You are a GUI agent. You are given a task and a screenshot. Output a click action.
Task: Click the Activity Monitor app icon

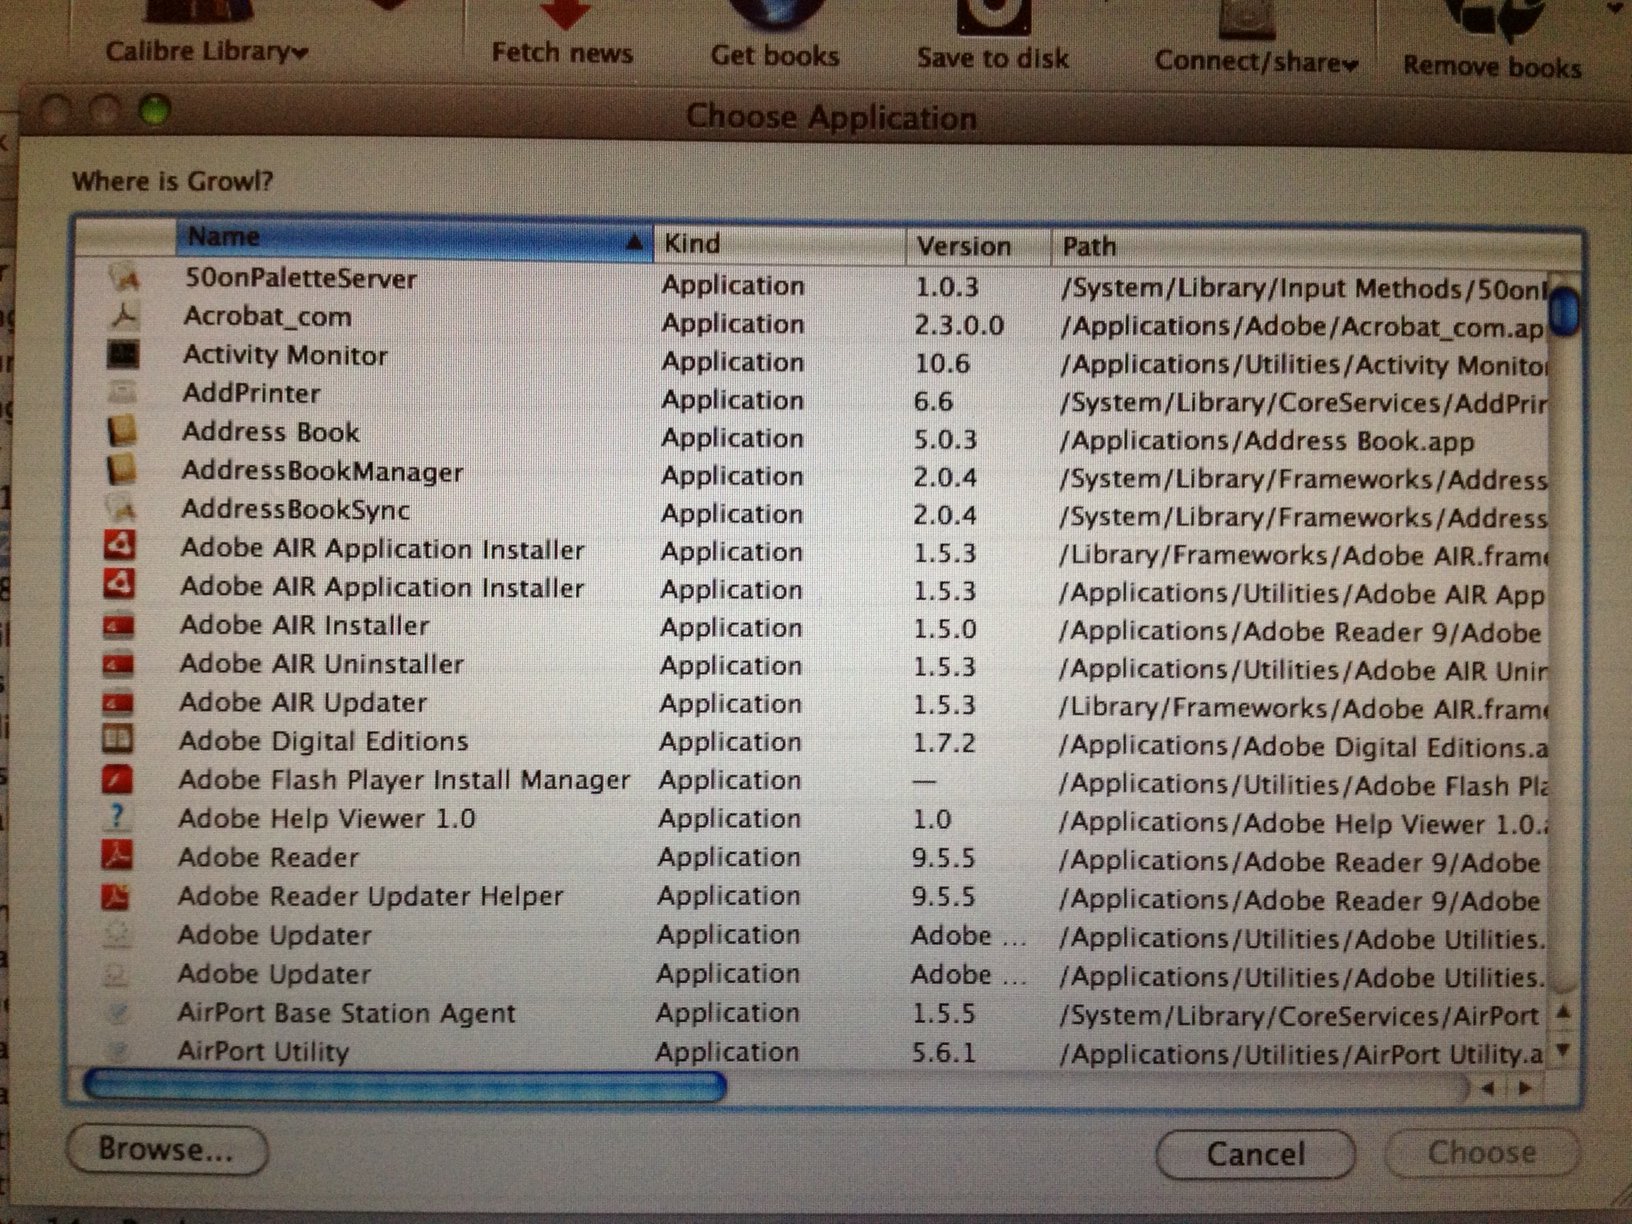122,354
